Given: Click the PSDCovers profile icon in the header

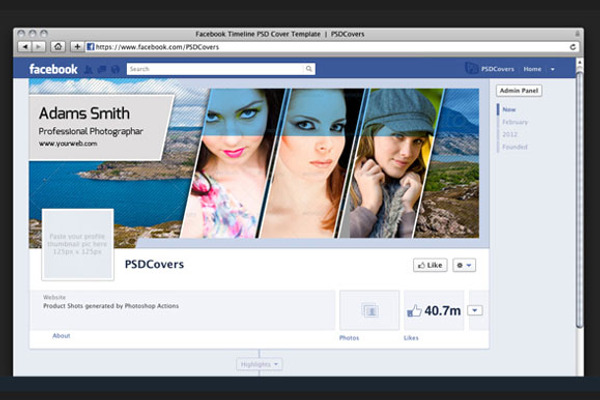Looking at the screenshot, I should [471, 68].
